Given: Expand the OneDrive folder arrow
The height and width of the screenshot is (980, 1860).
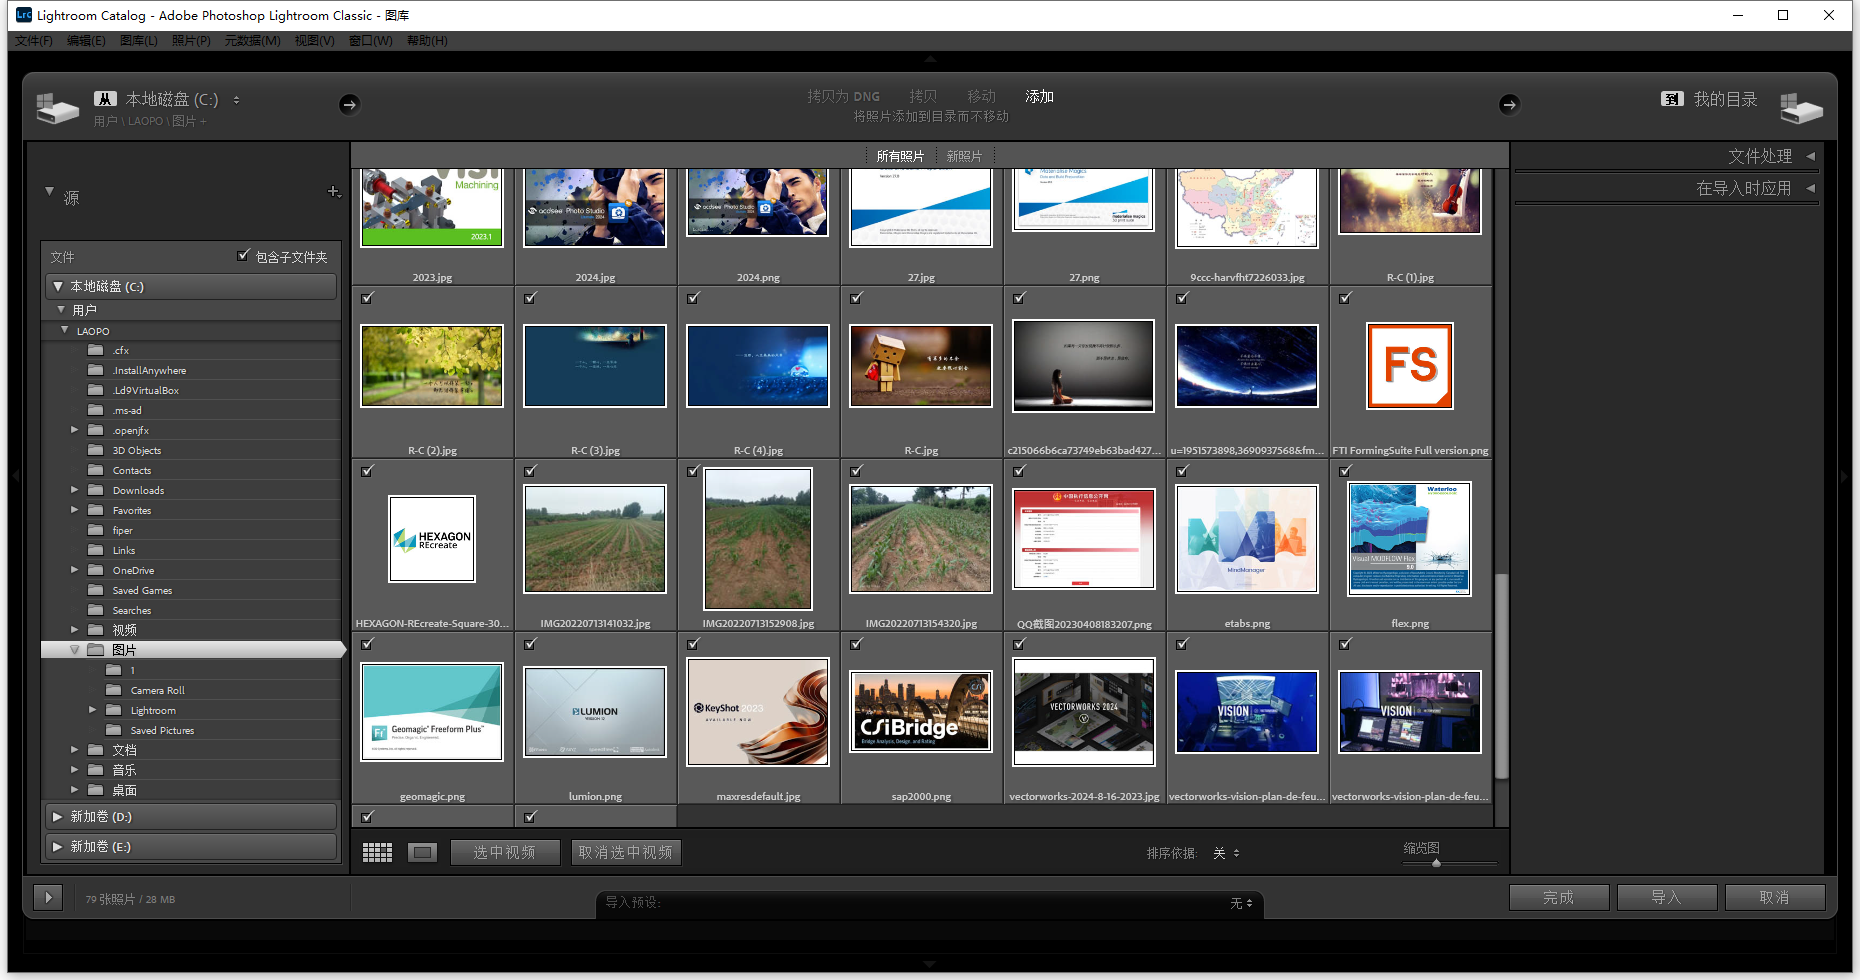Looking at the screenshot, I should [74, 570].
